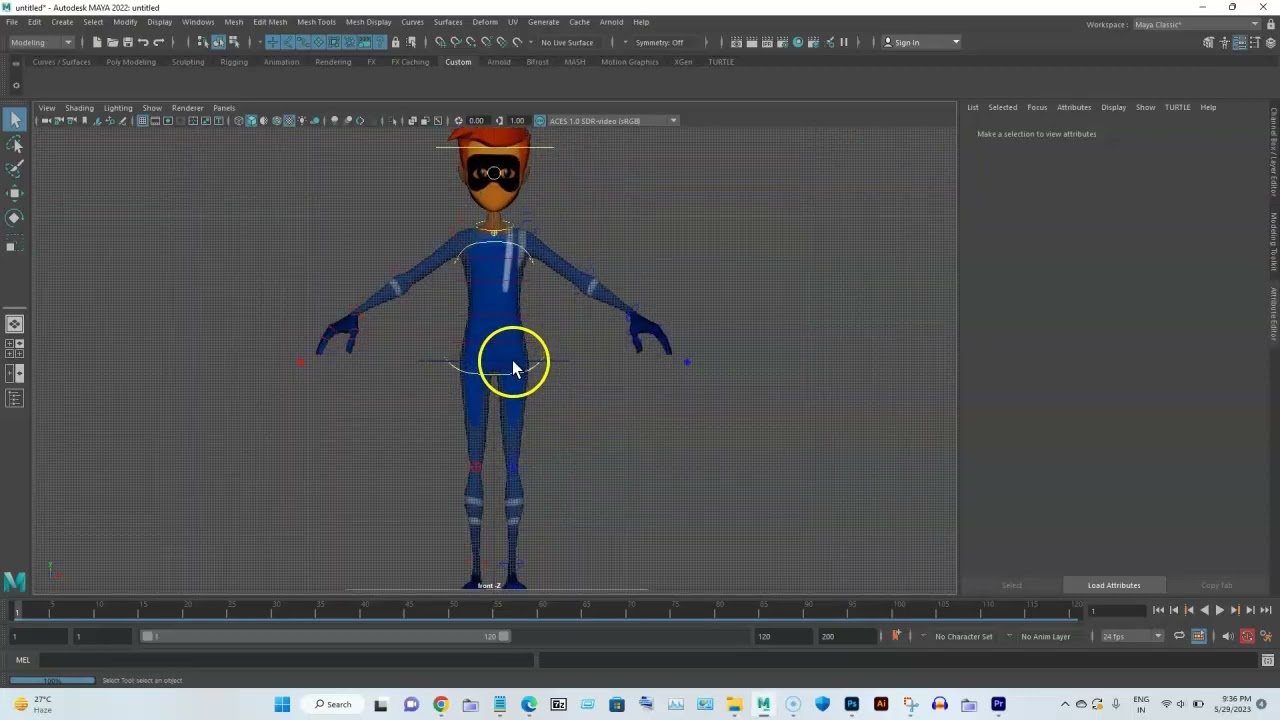Switch to the Poly Modeling shelf tab
This screenshot has height=720, width=1280.
tap(131, 62)
